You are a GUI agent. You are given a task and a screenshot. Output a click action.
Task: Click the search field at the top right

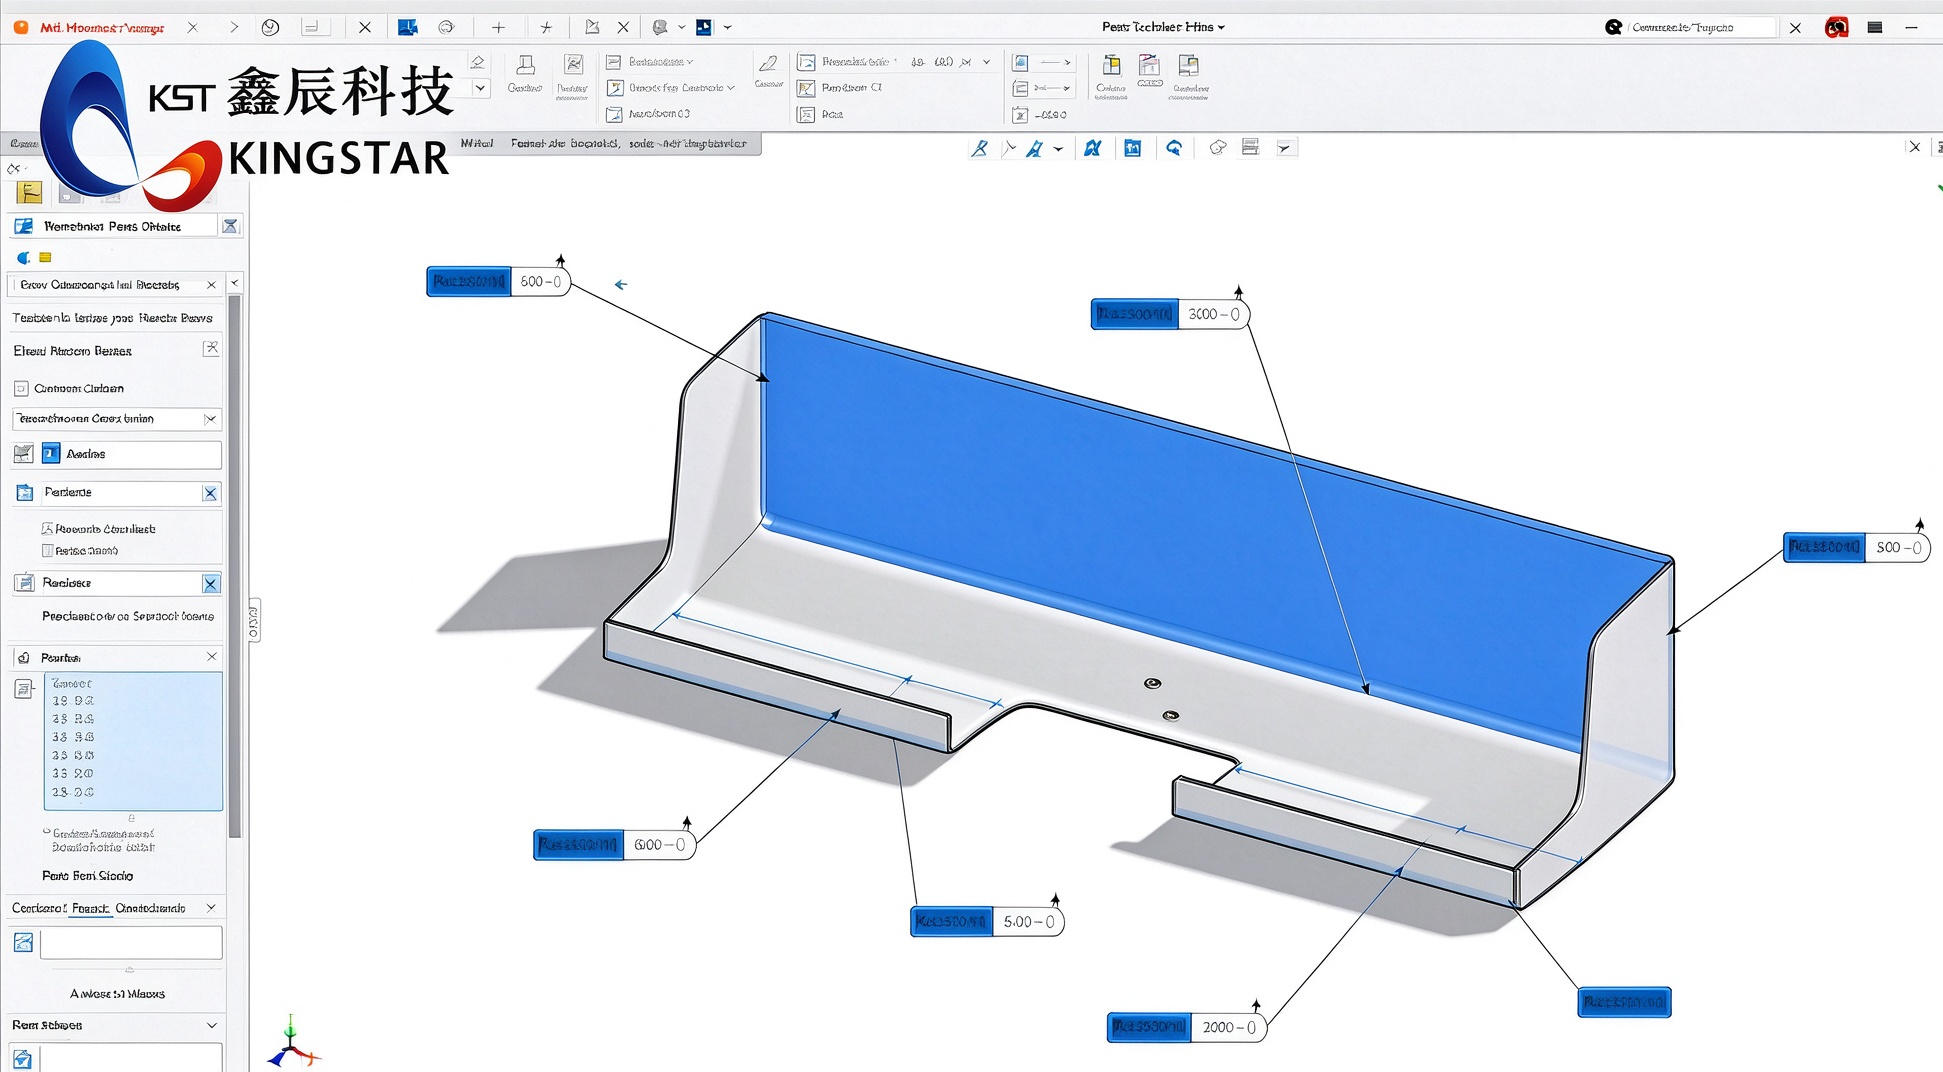tap(1702, 27)
